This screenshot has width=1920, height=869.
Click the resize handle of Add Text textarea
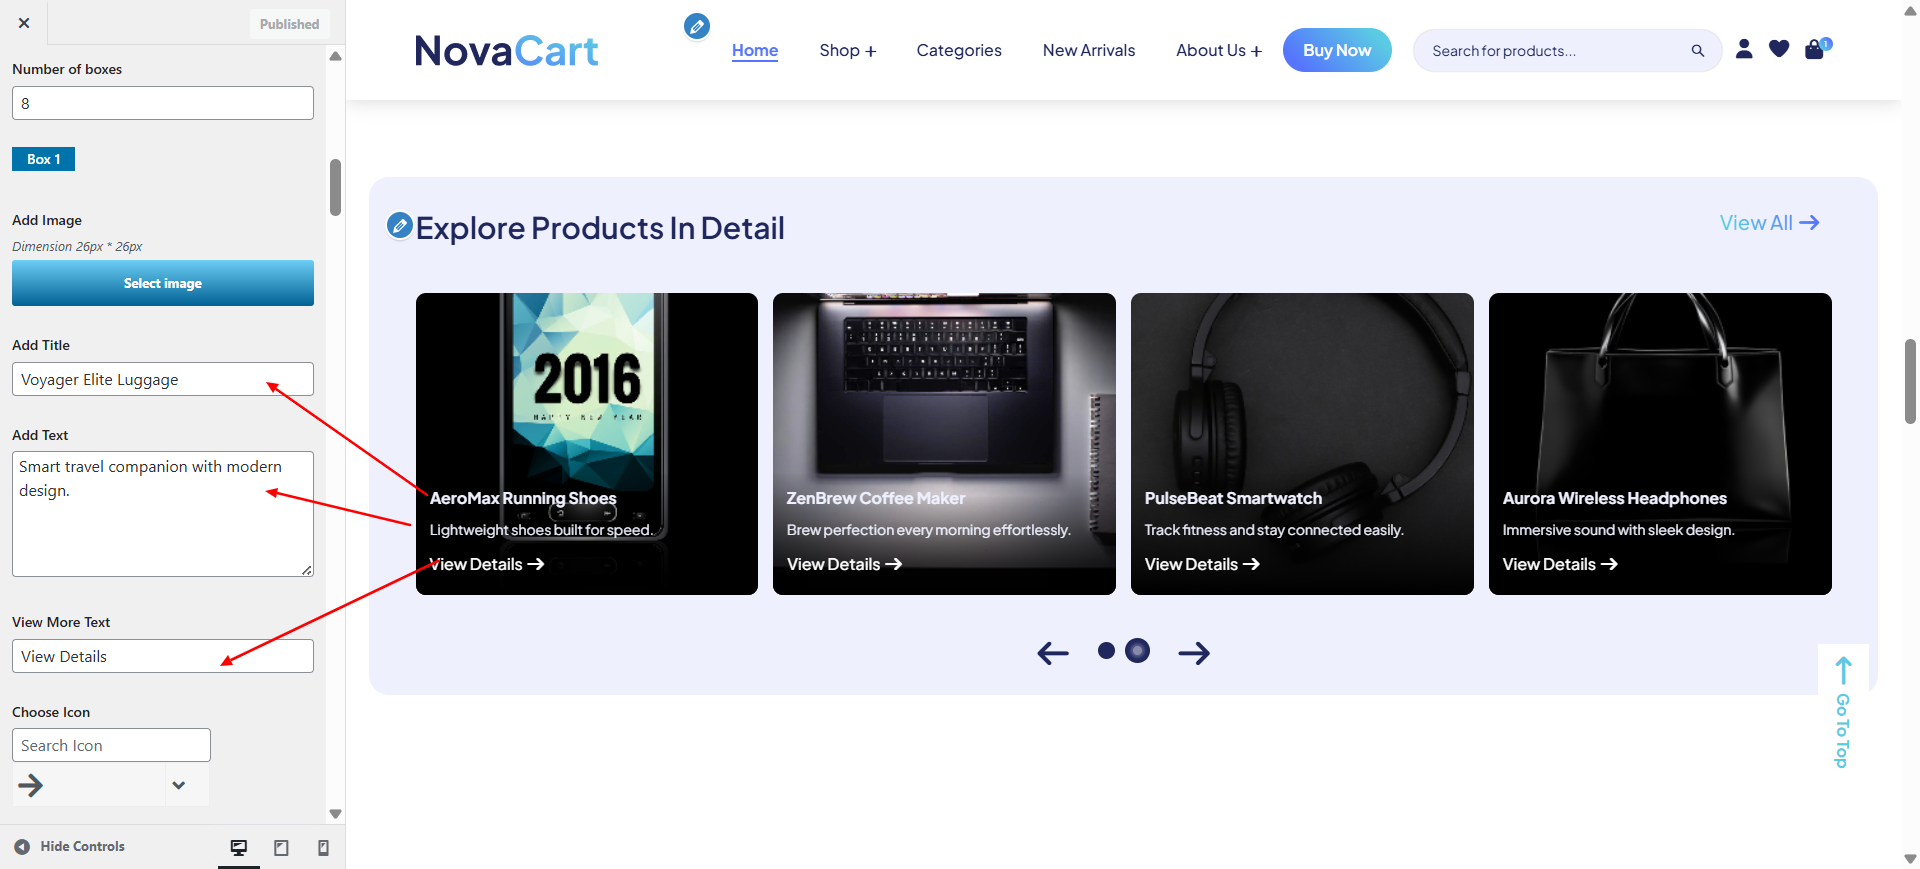pyautogui.click(x=307, y=570)
